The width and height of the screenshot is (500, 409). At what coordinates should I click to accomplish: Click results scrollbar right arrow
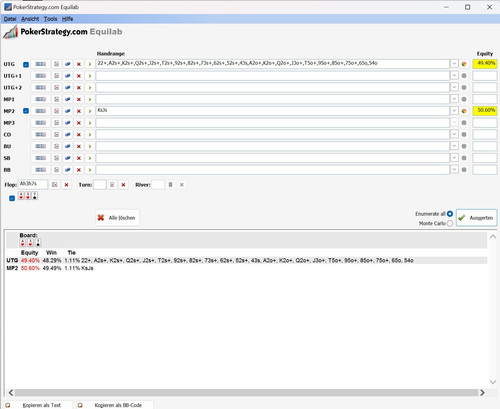coord(482,393)
